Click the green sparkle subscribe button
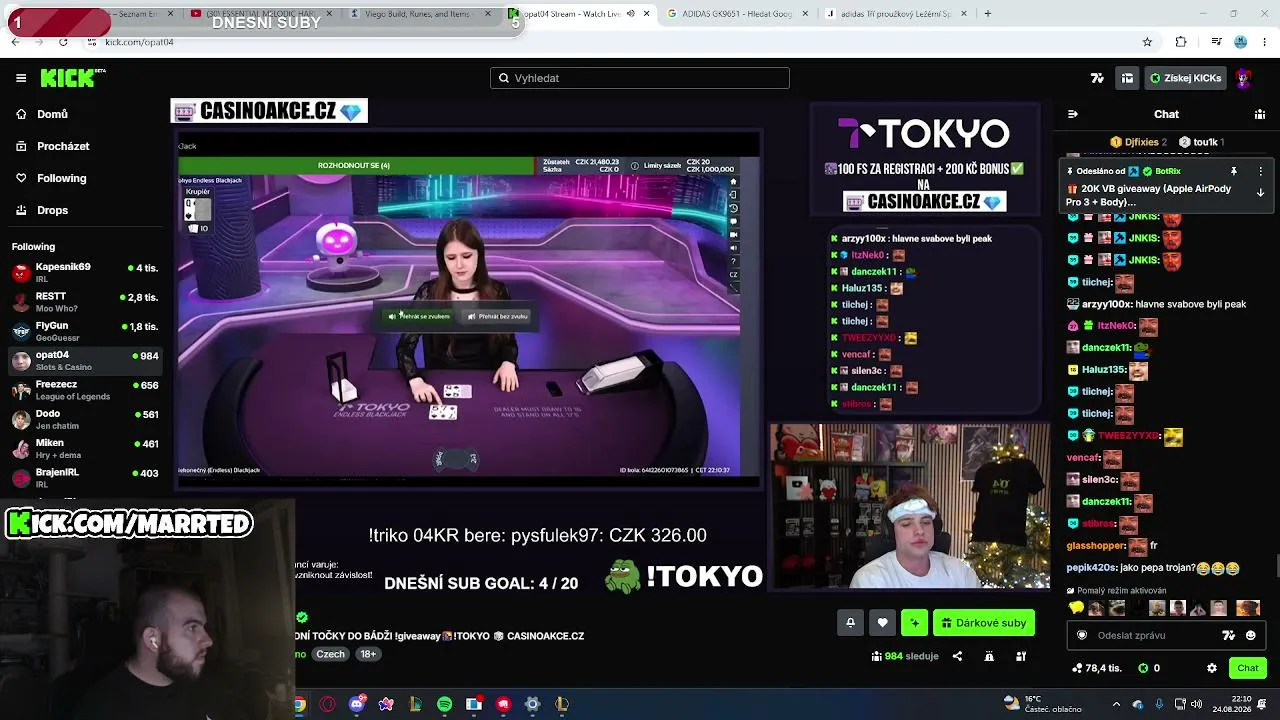Image resolution: width=1280 pixels, height=720 pixels. pyautogui.click(x=914, y=623)
